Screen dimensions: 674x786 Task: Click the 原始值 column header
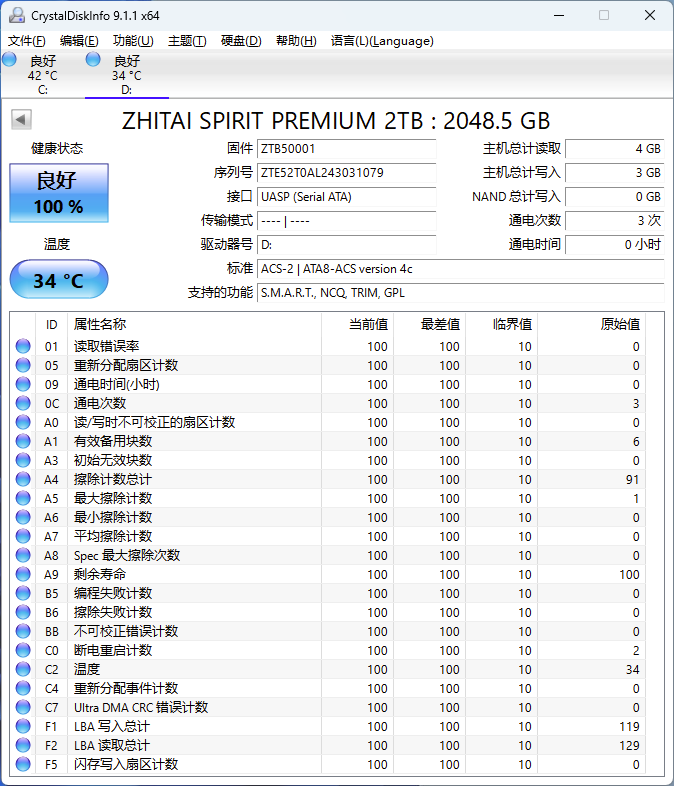click(592, 324)
